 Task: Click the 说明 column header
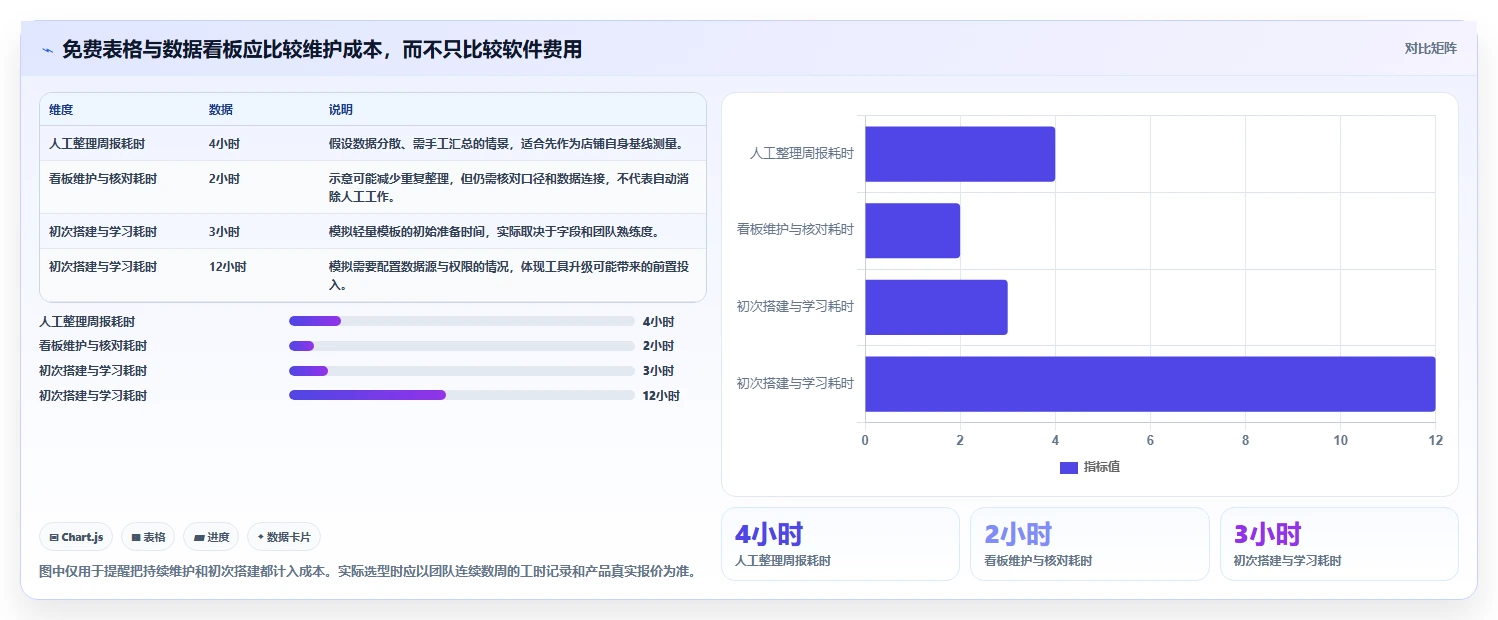point(341,110)
